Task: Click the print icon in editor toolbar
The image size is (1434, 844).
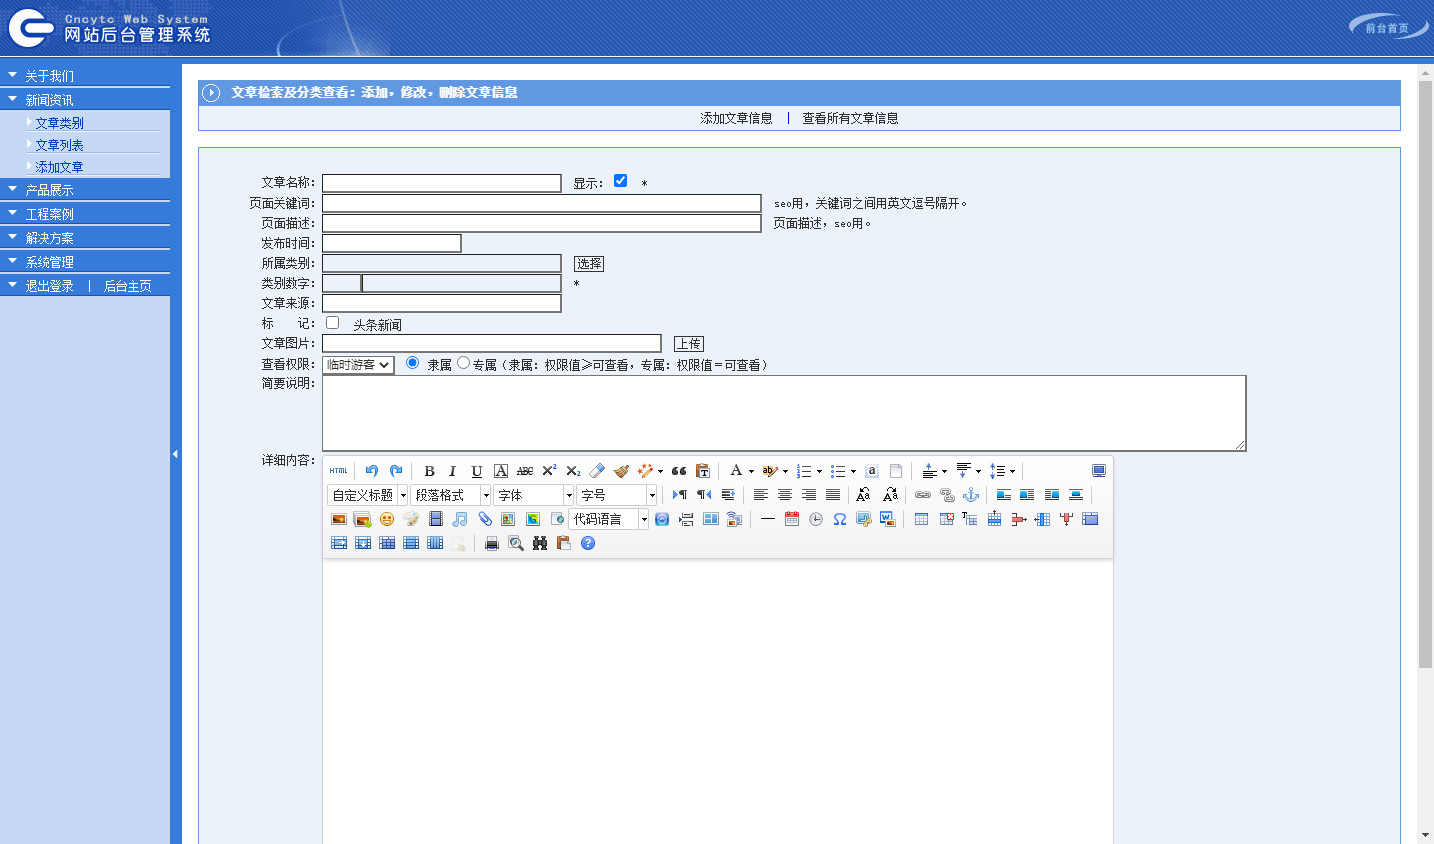Action: click(491, 543)
